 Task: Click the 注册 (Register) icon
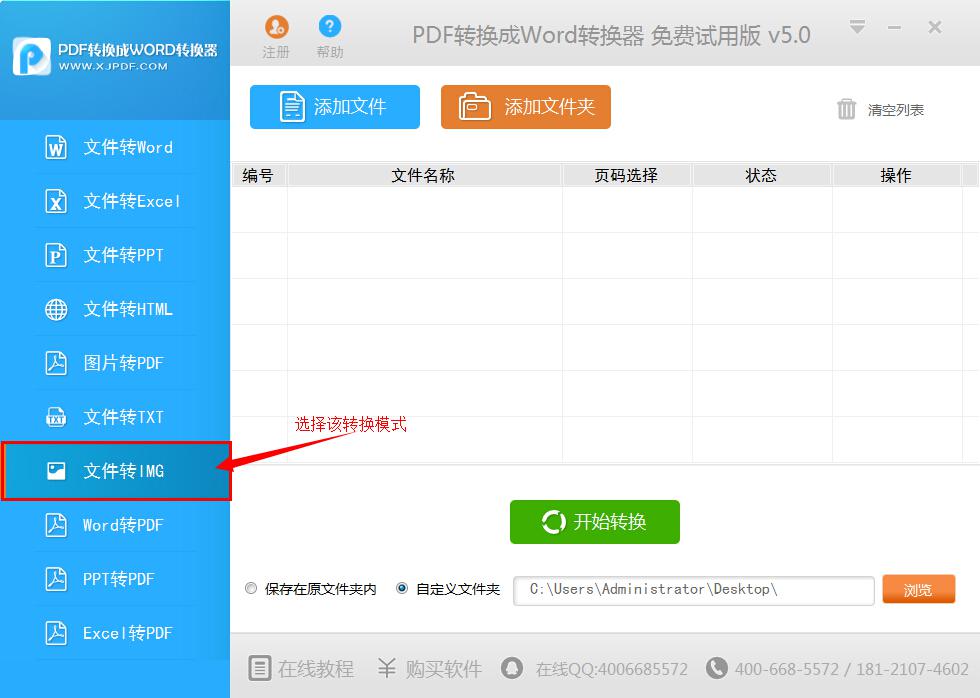(276, 28)
